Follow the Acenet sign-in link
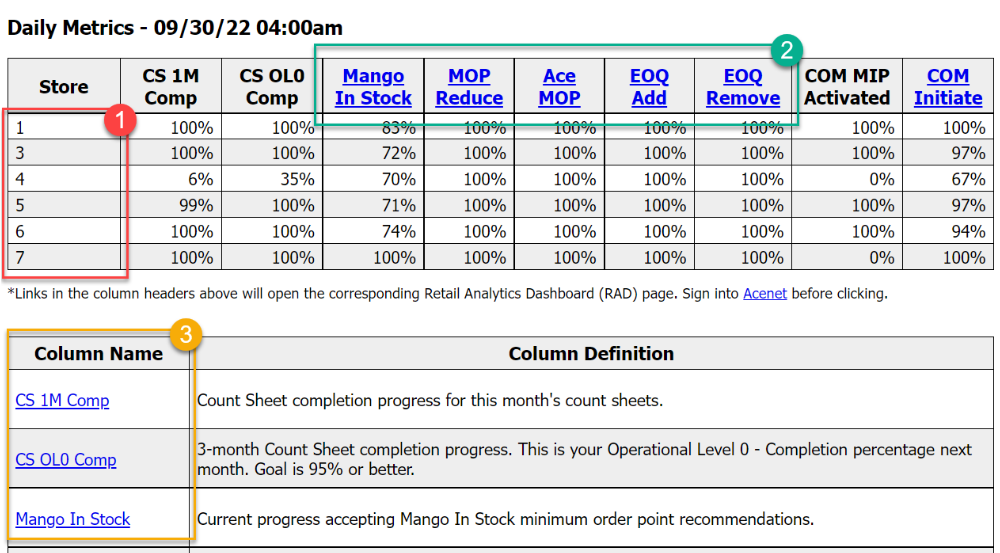 765,294
